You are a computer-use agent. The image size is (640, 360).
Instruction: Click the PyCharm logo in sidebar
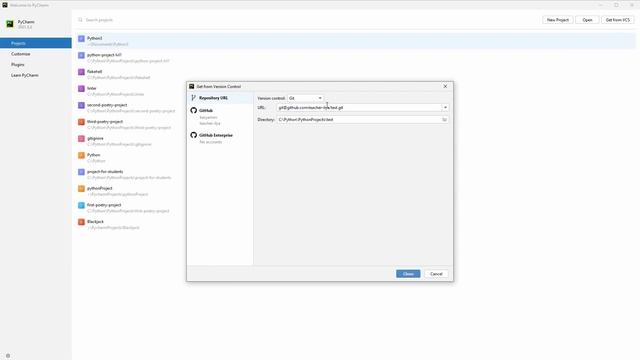10,24
